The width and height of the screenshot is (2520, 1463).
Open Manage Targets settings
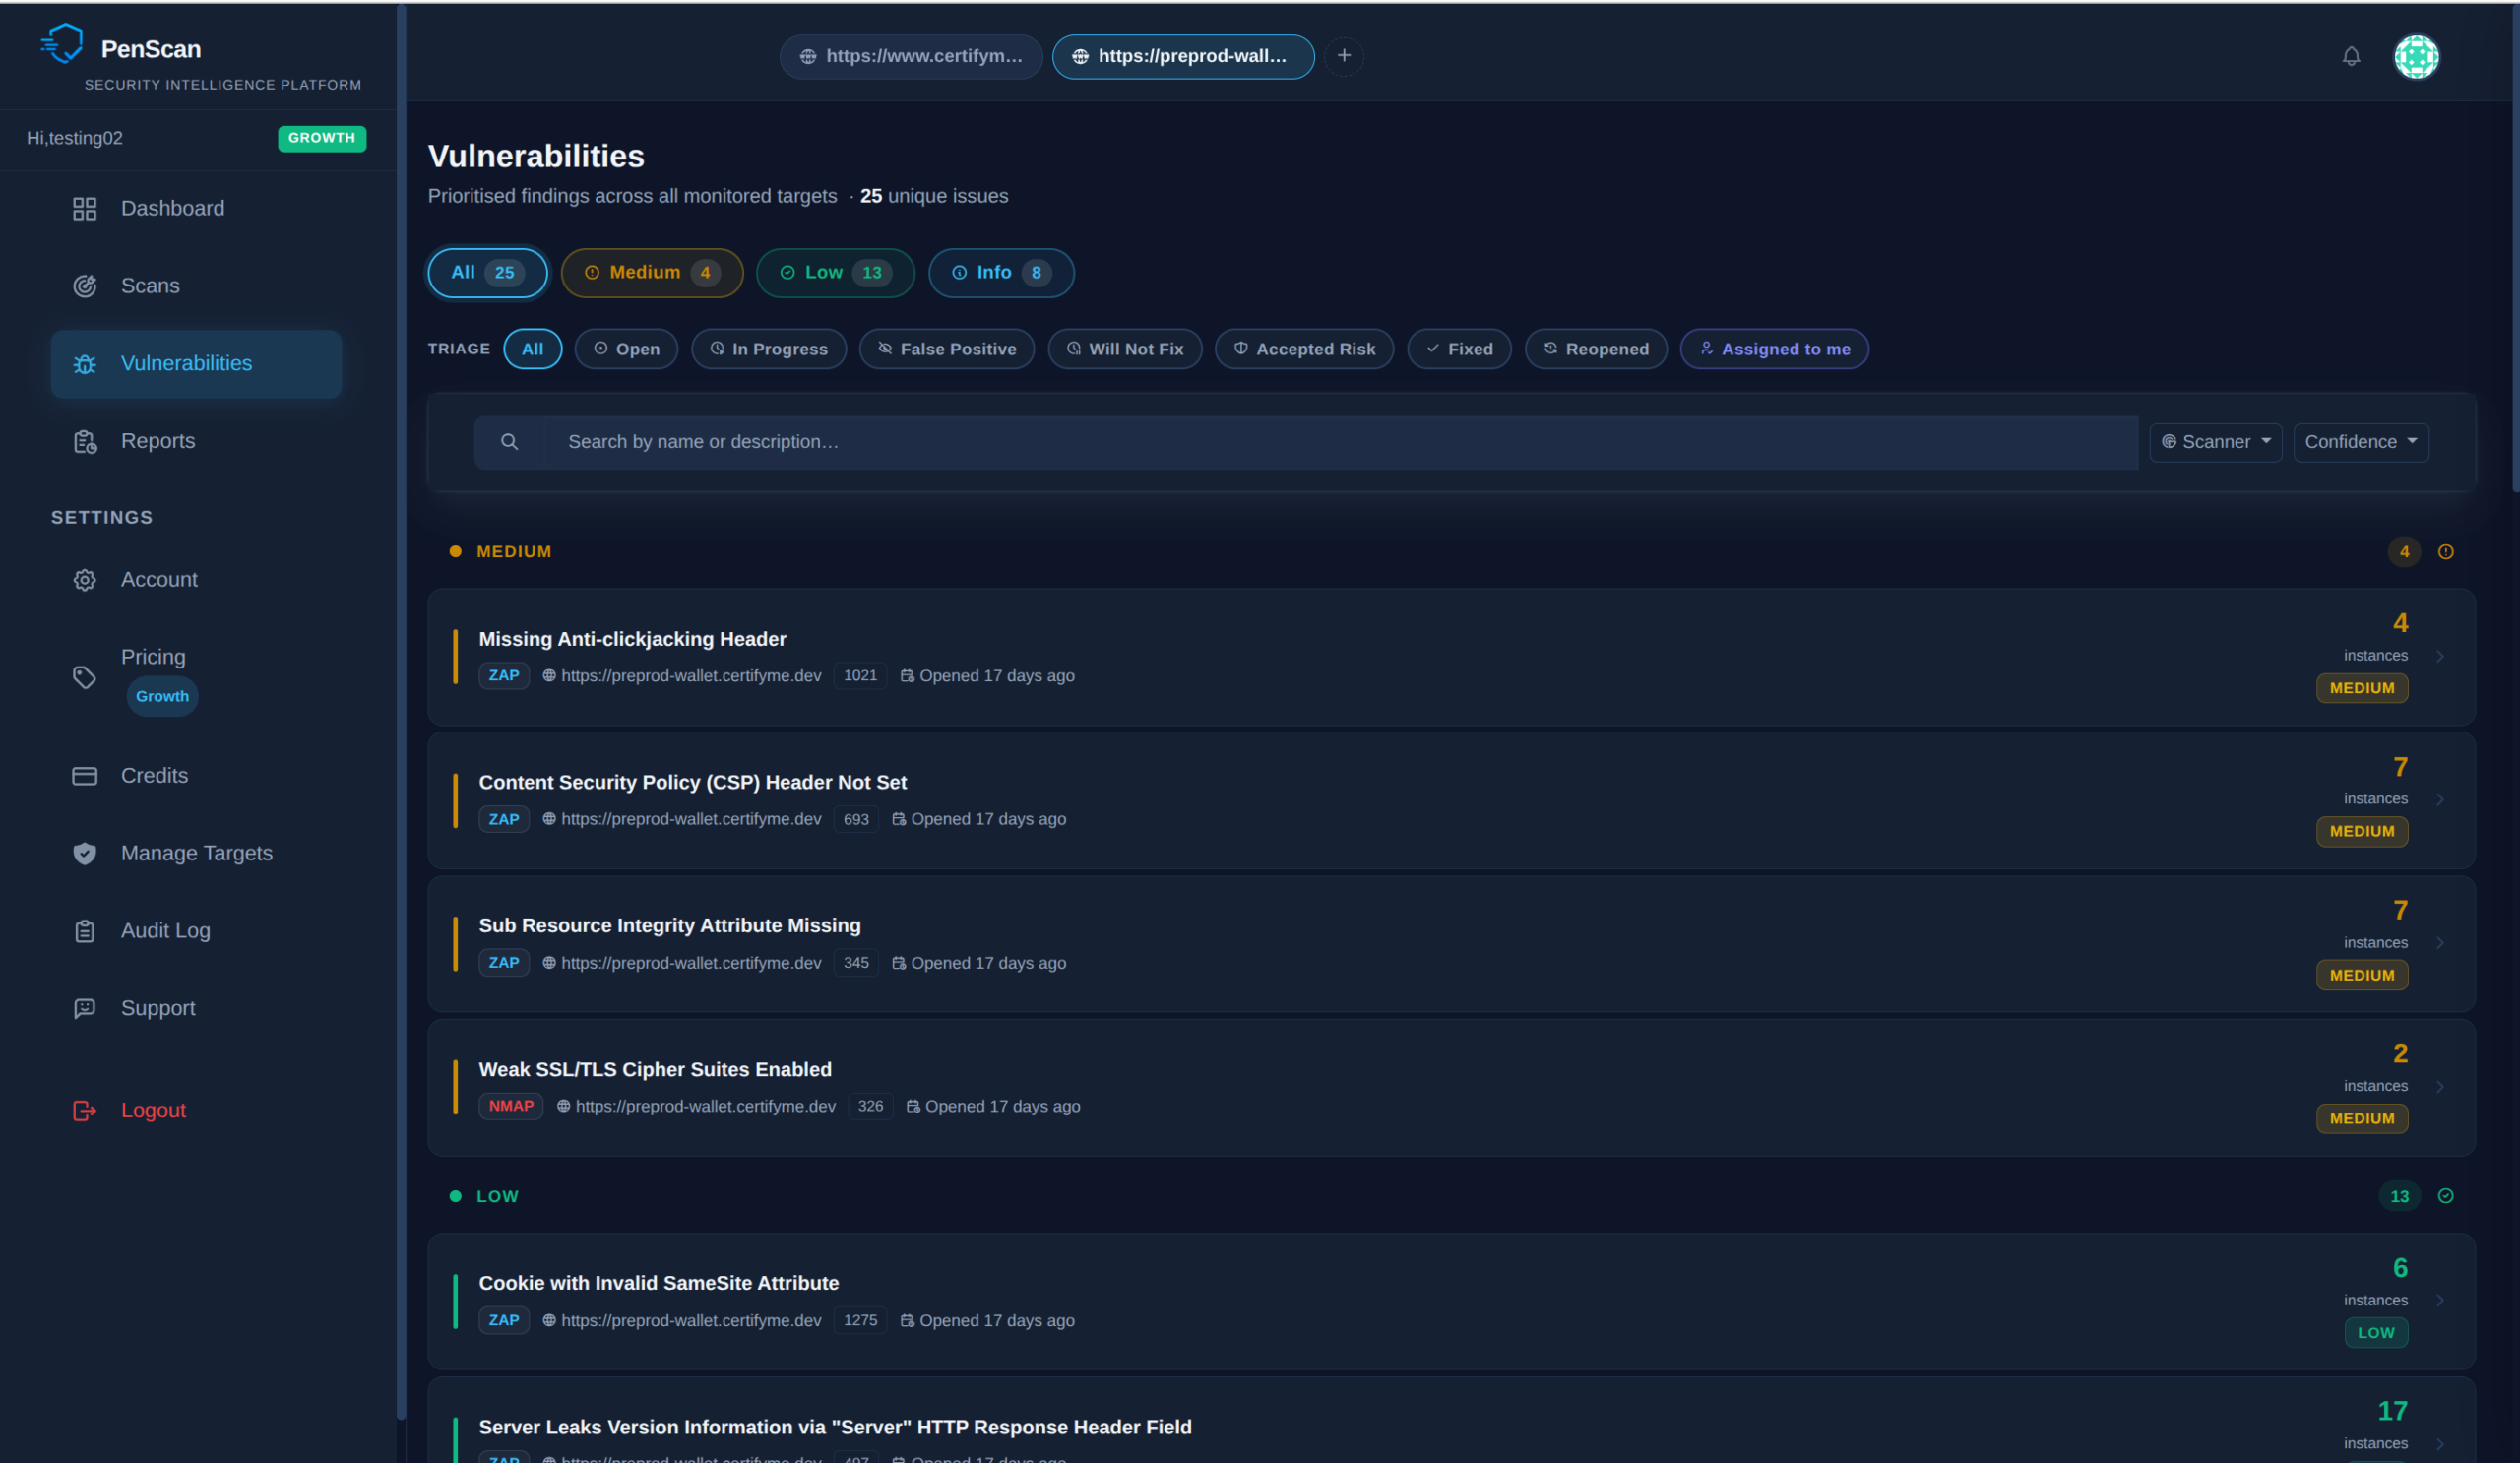point(196,853)
